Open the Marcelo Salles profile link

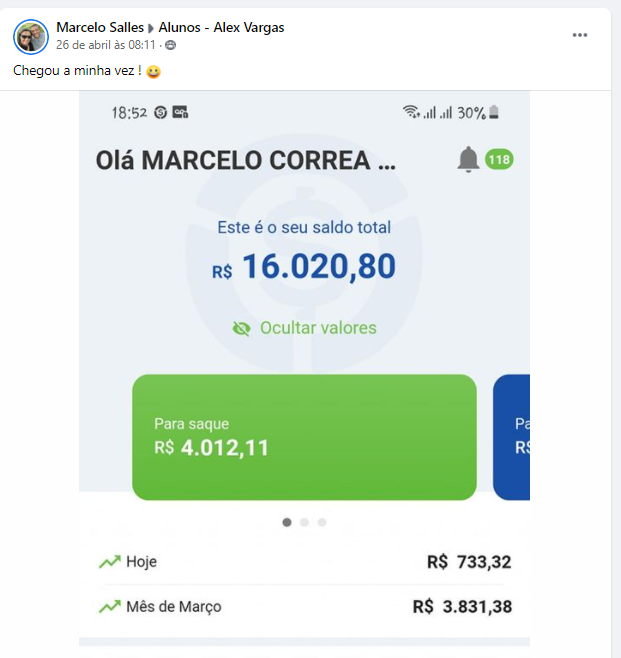(100, 27)
